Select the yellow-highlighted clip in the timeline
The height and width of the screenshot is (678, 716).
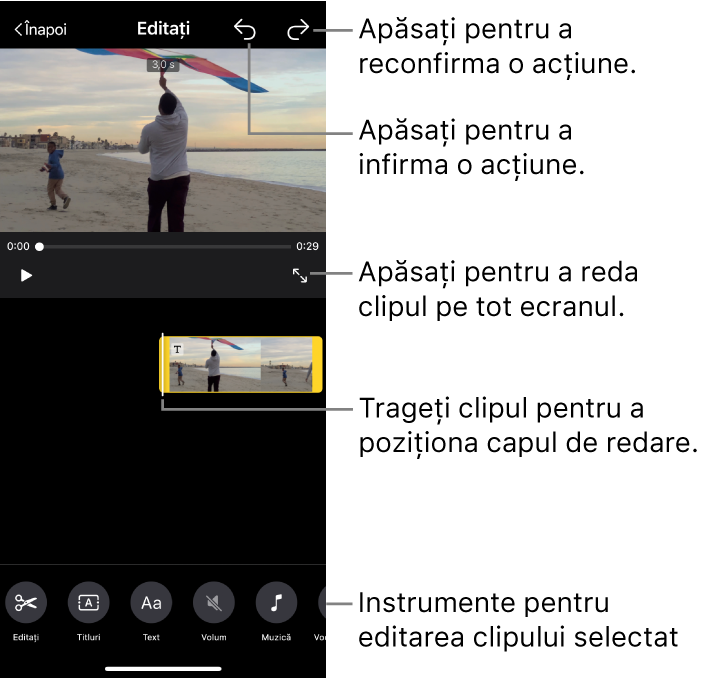point(241,364)
